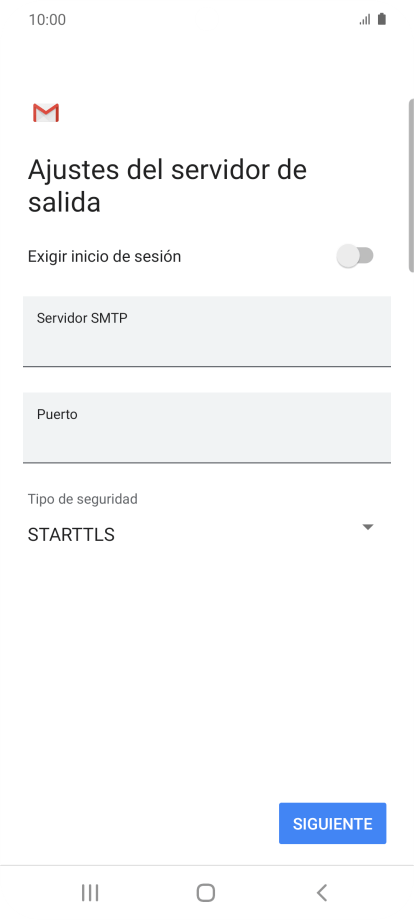Continue with the SIGUIENTE button
414x920 pixels.
click(x=332, y=823)
